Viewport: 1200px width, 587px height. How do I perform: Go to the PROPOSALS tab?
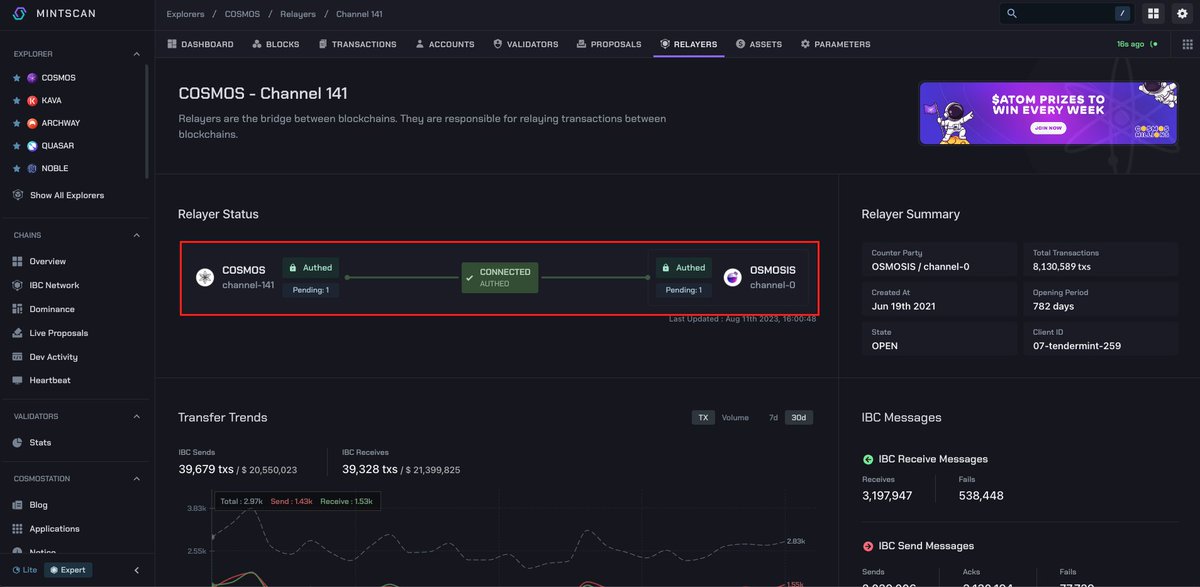tap(609, 44)
